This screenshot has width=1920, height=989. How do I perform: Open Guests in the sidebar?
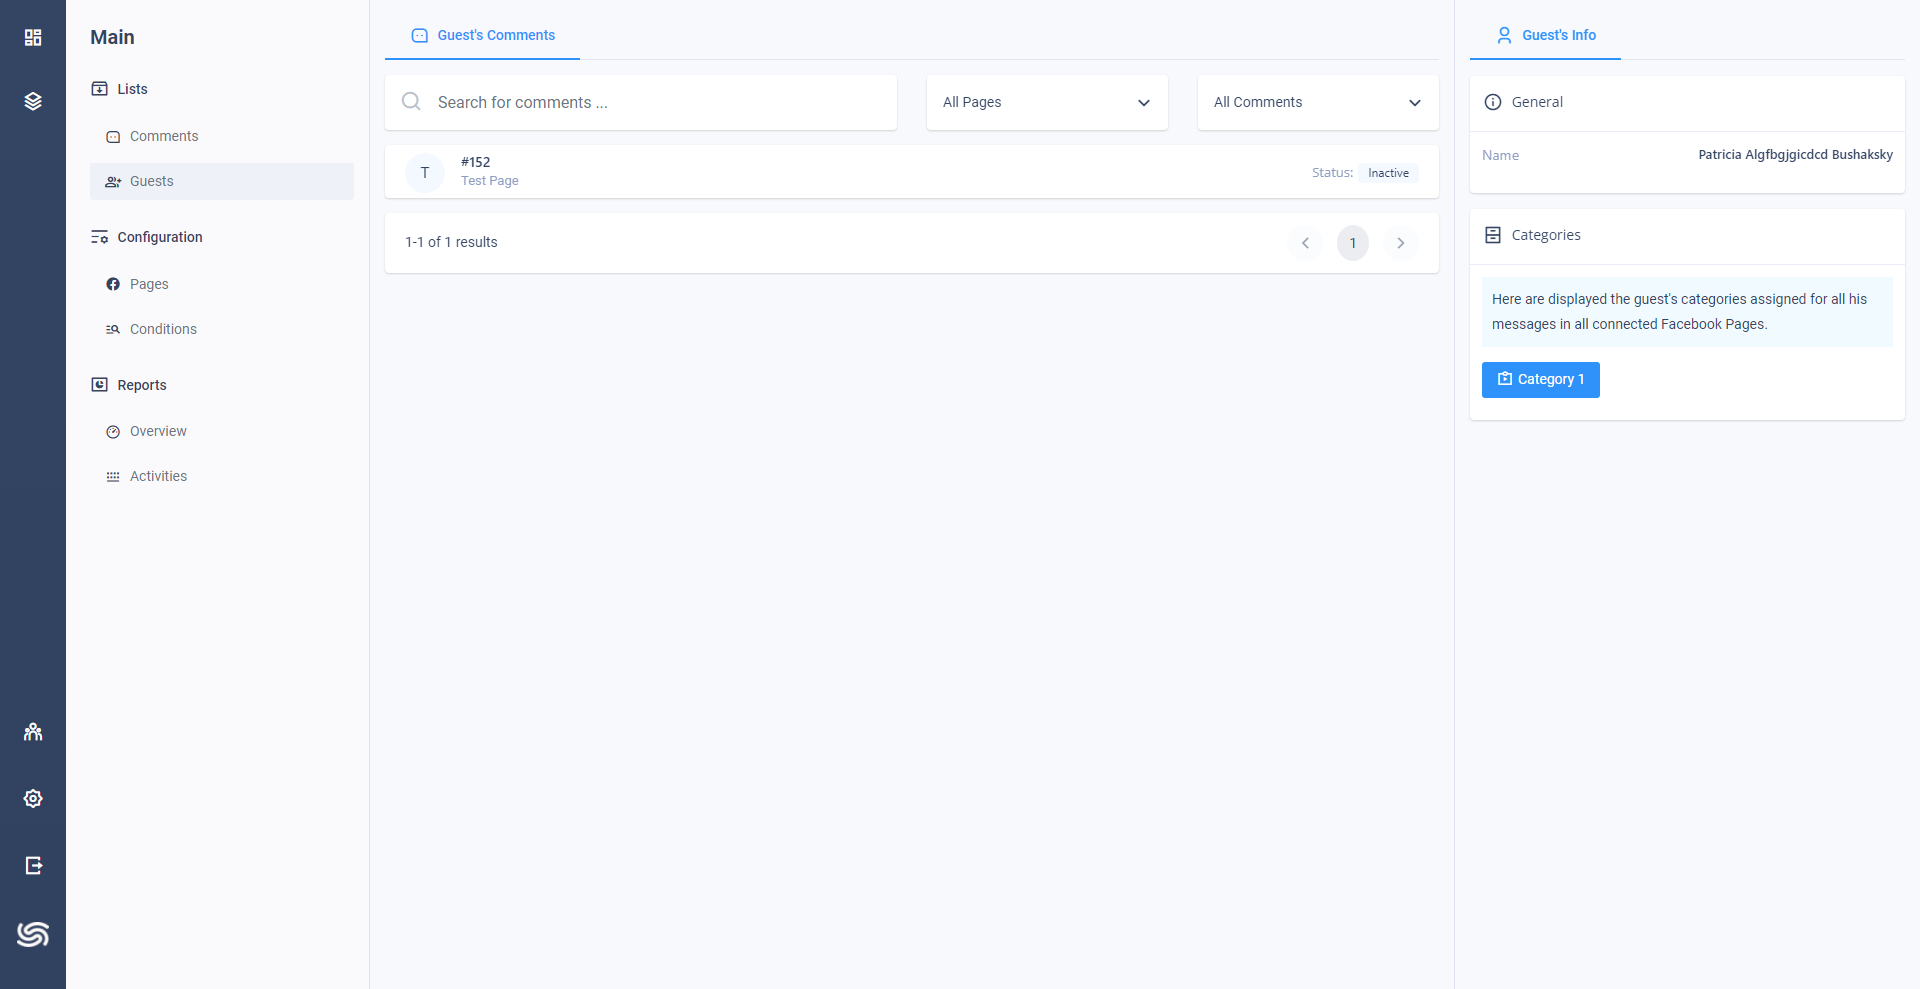pyautogui.click(x=222, y=181)
